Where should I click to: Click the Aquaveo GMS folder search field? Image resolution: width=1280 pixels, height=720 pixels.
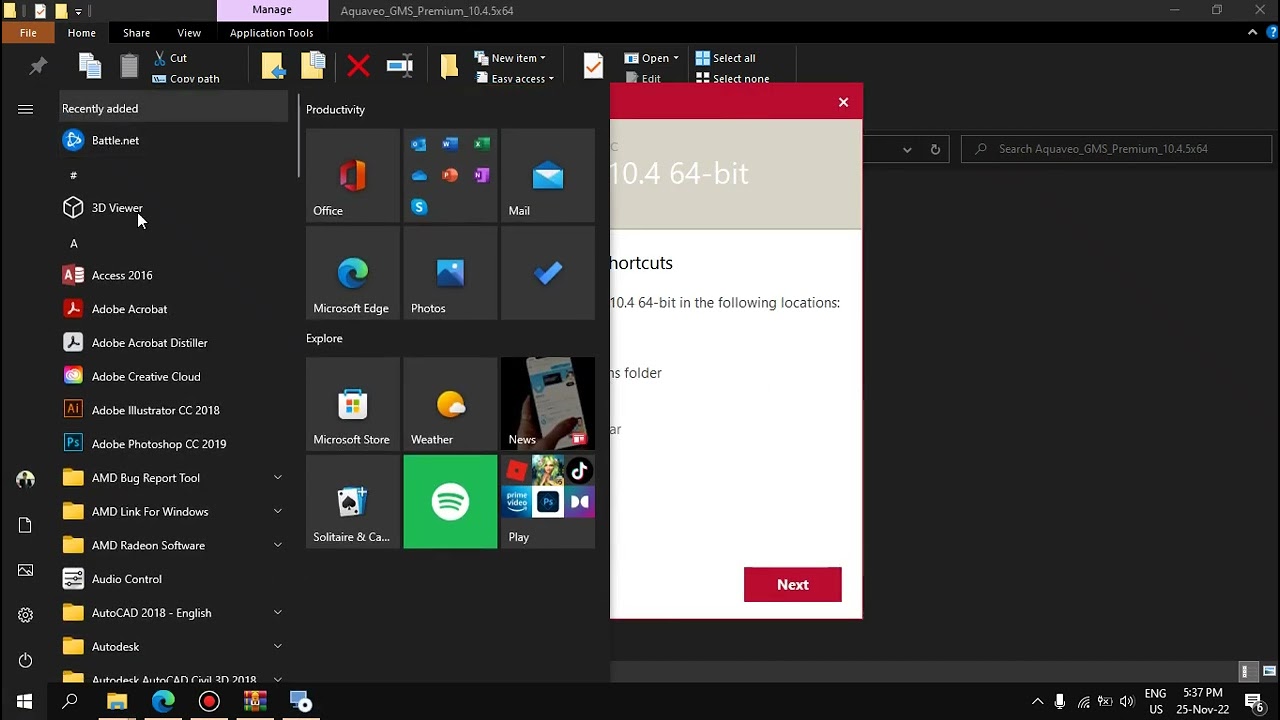pos(1116,149)
